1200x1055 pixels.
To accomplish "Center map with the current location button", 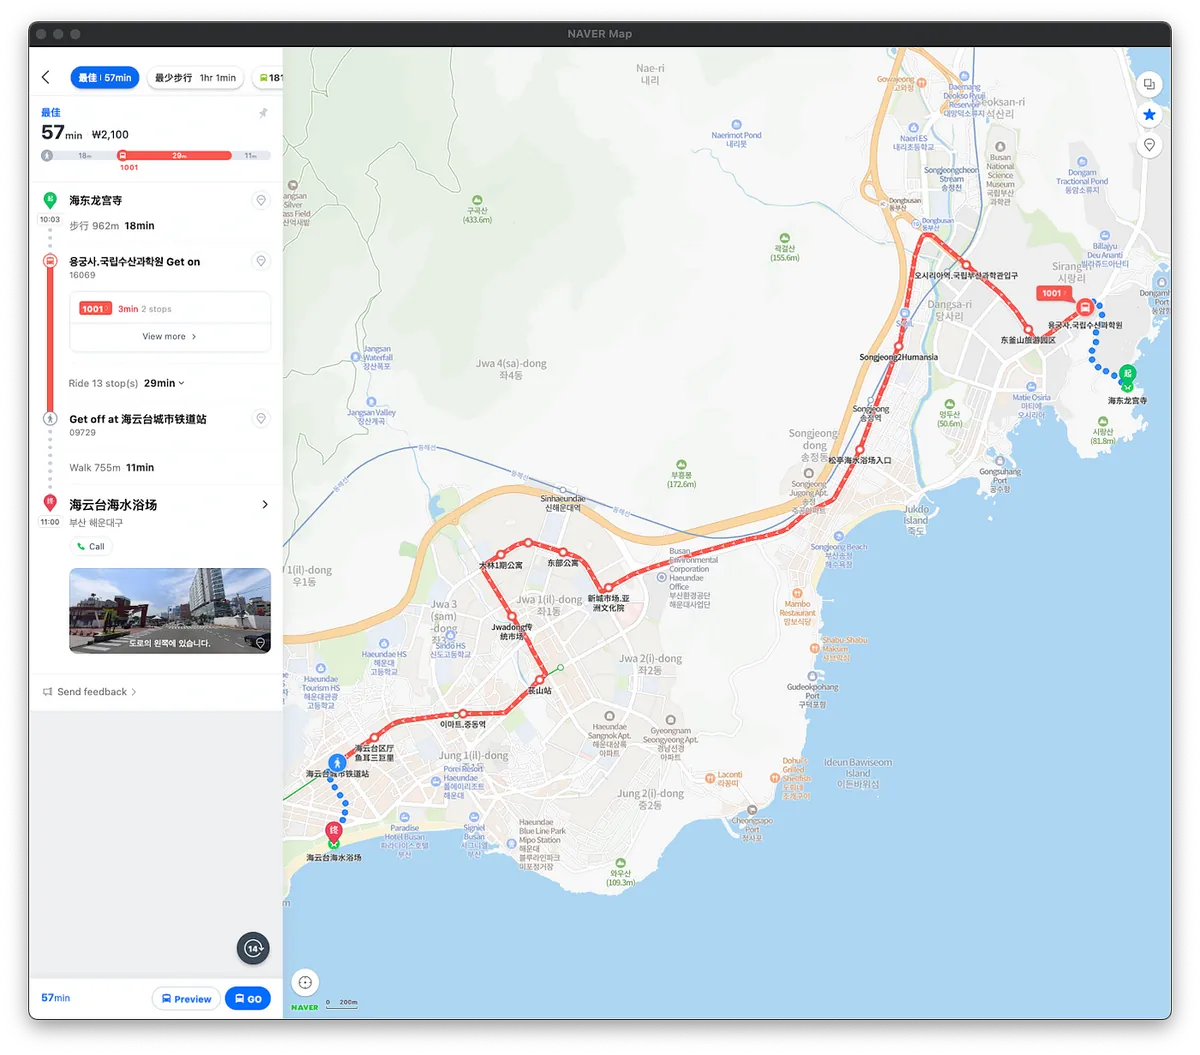I will point(306,982).
